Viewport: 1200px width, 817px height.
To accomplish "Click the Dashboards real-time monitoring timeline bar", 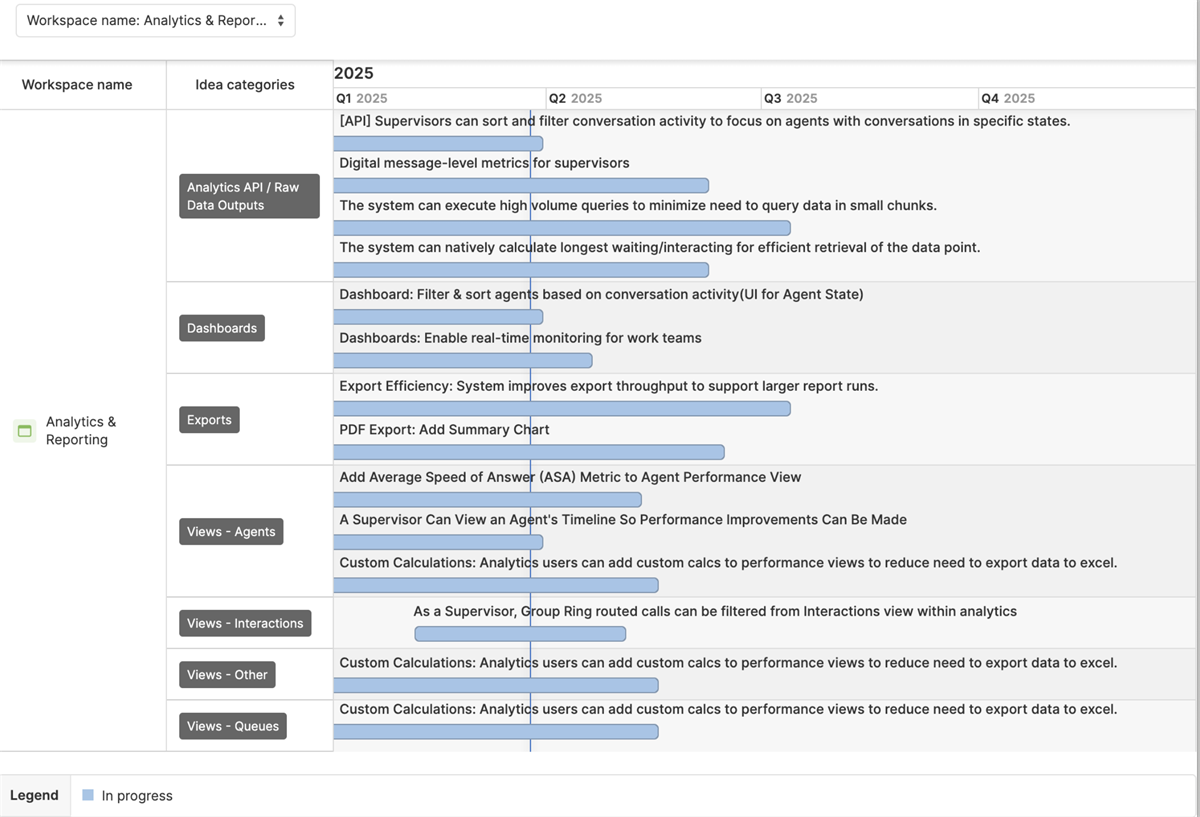I will [463, 361].
